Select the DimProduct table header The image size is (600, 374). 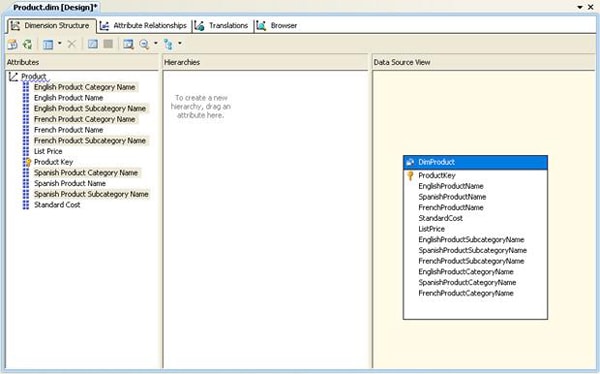tap(475, 162)
